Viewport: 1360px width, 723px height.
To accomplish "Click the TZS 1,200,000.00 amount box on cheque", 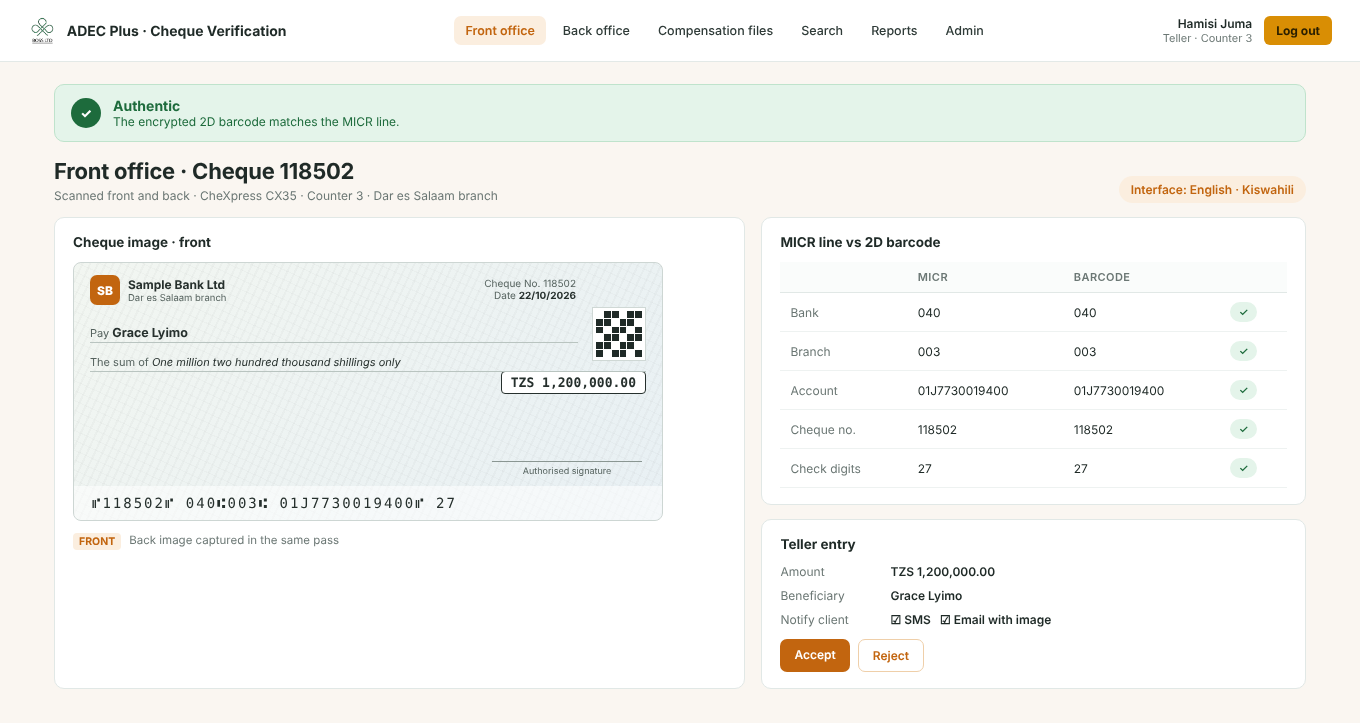I will pyautogui.click(x=573, y=383).
